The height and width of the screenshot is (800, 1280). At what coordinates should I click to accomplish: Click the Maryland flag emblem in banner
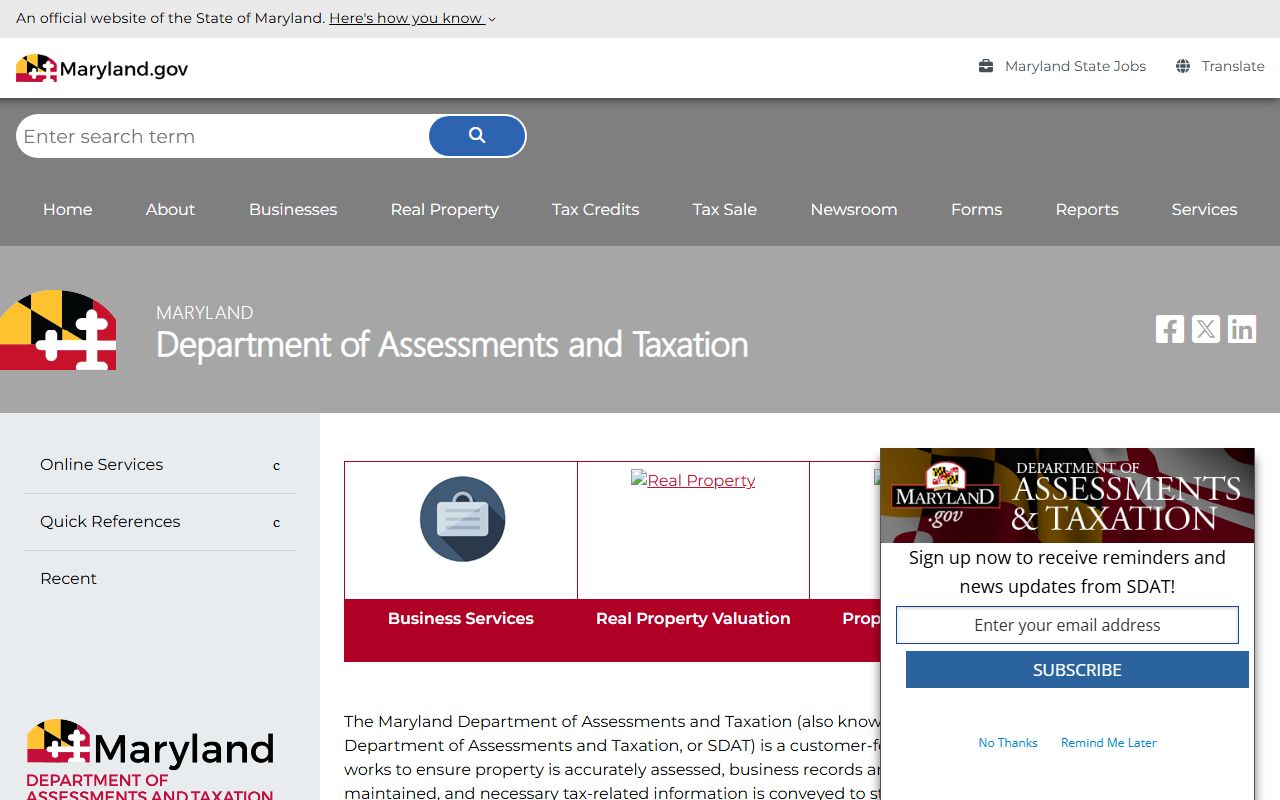(58, 330)
